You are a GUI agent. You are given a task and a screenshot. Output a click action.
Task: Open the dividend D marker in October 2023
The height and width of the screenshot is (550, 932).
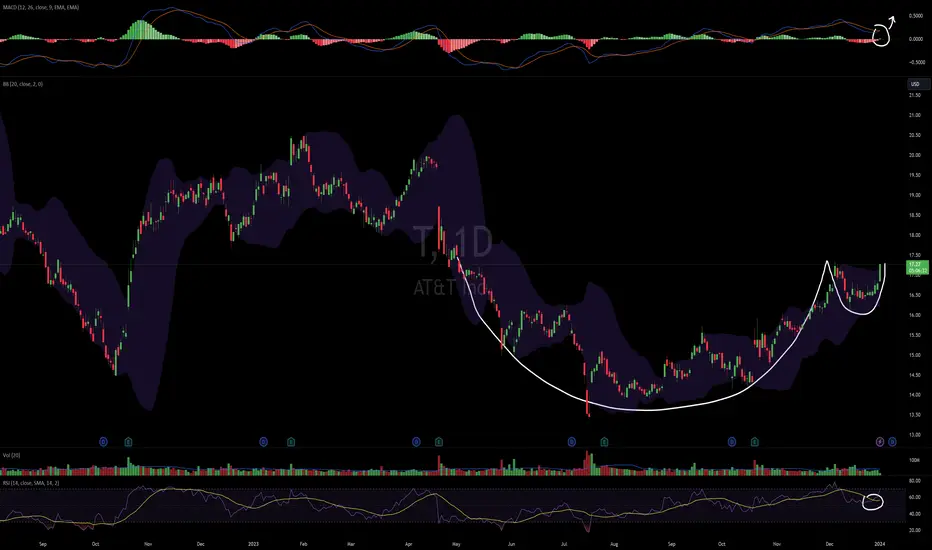pos(732,442)
